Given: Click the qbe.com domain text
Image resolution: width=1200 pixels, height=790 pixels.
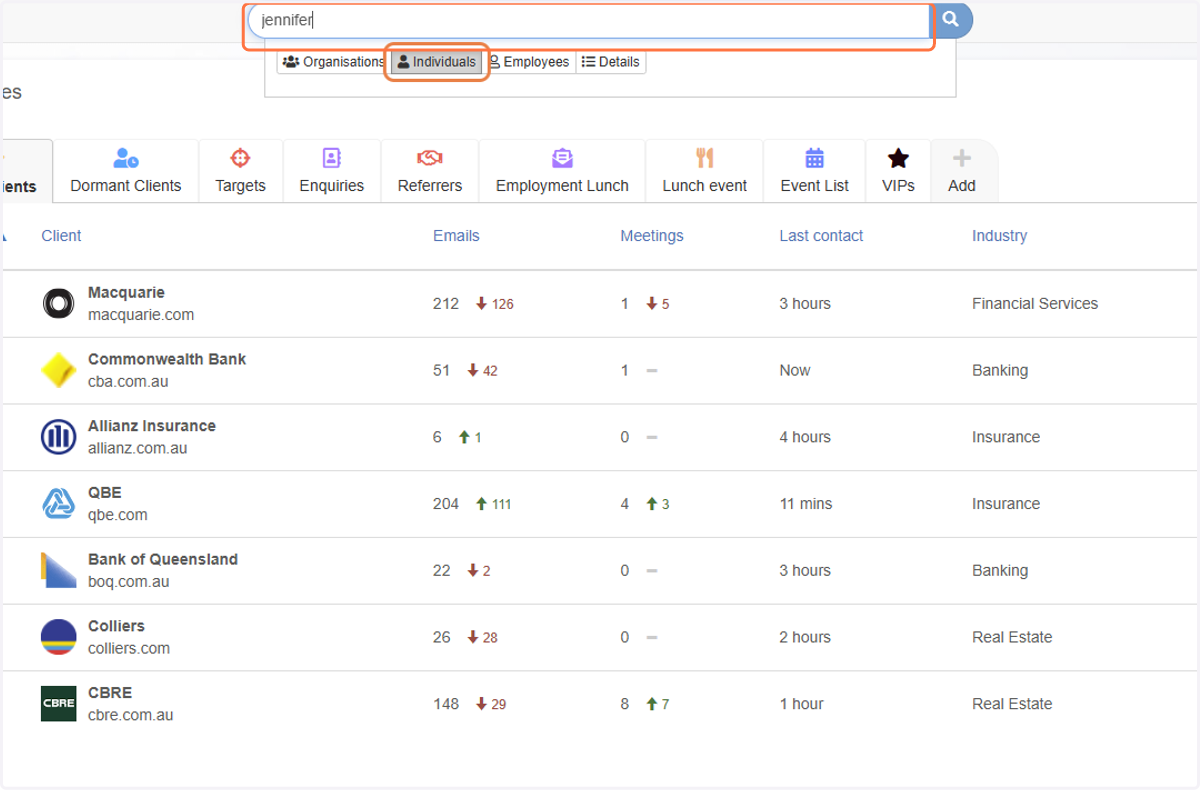Looking at the screenshot, I should [118, 515].
